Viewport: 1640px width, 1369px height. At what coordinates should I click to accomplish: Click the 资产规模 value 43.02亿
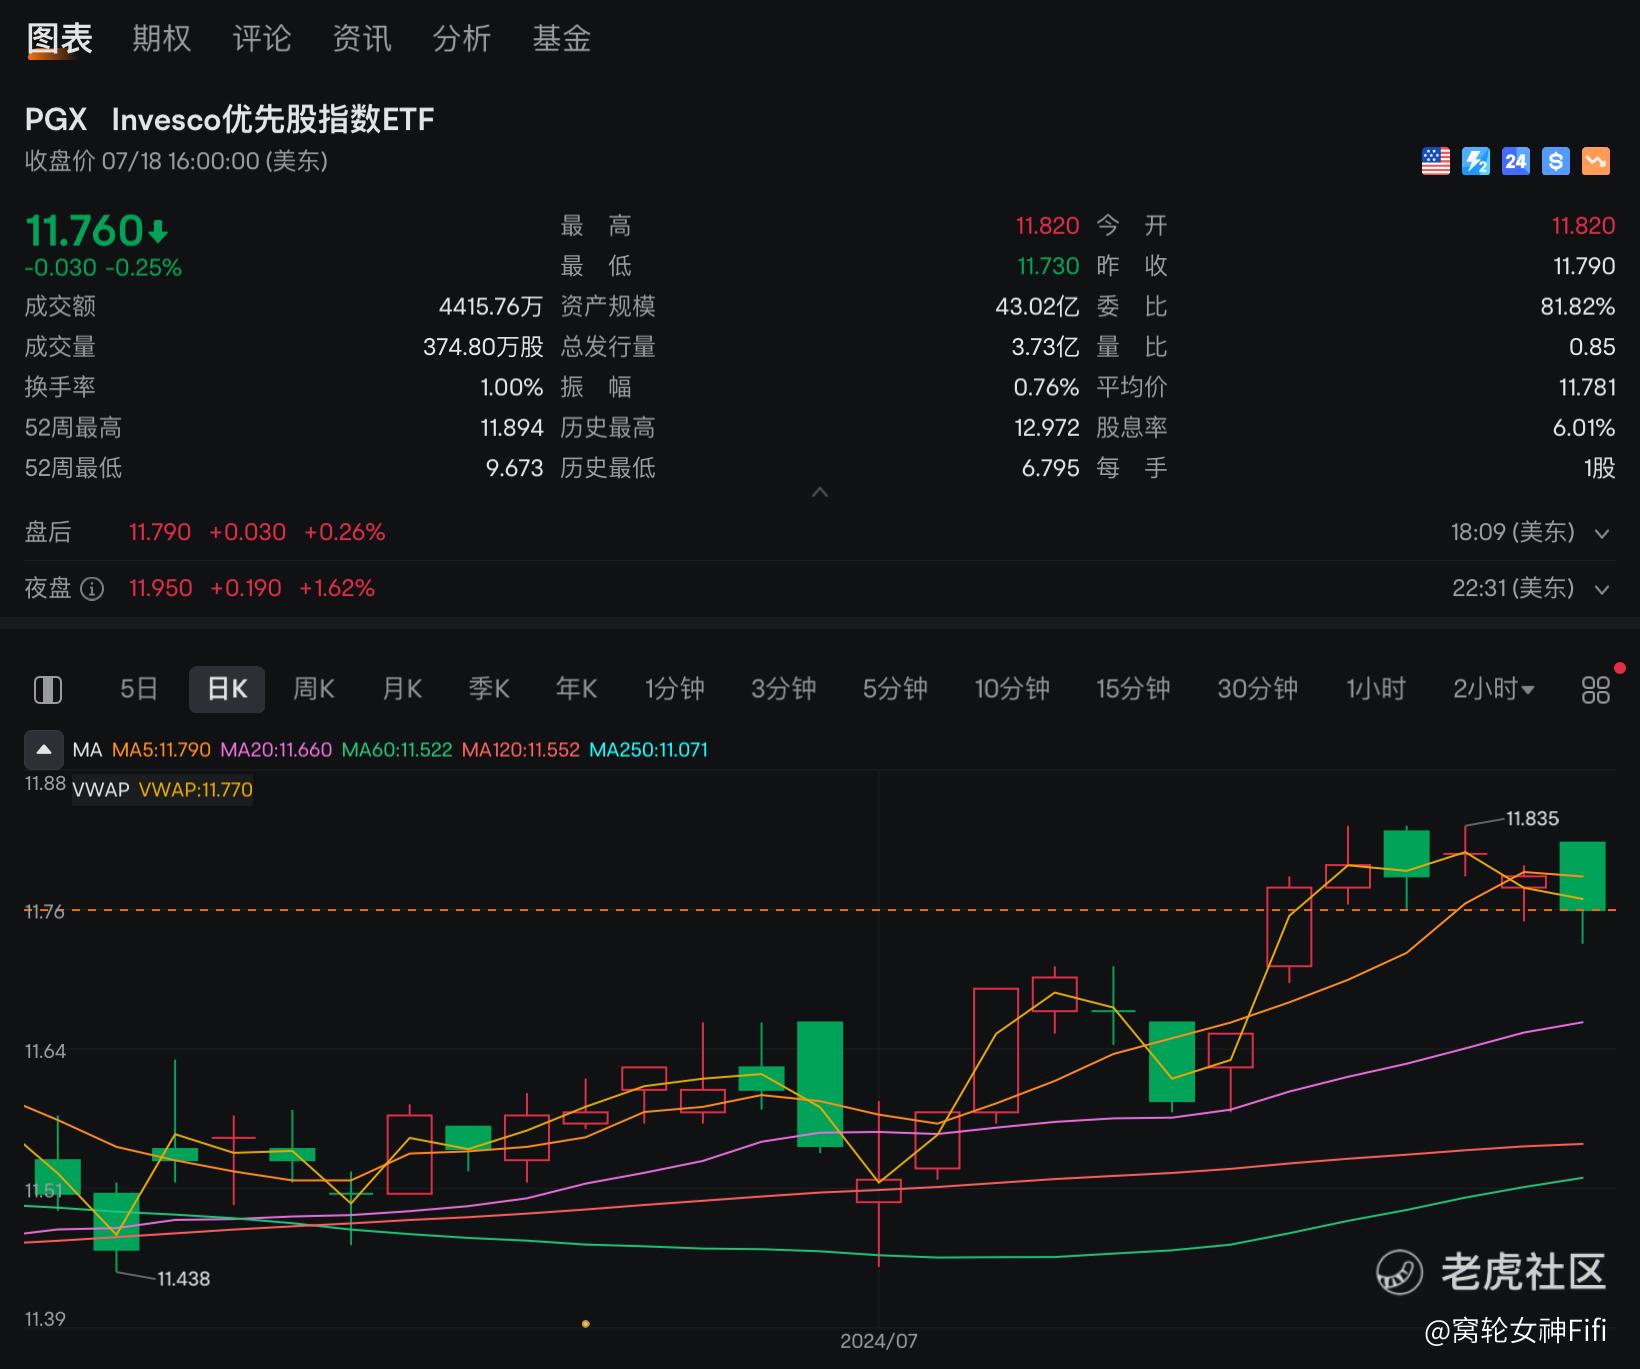(1037, 307)
